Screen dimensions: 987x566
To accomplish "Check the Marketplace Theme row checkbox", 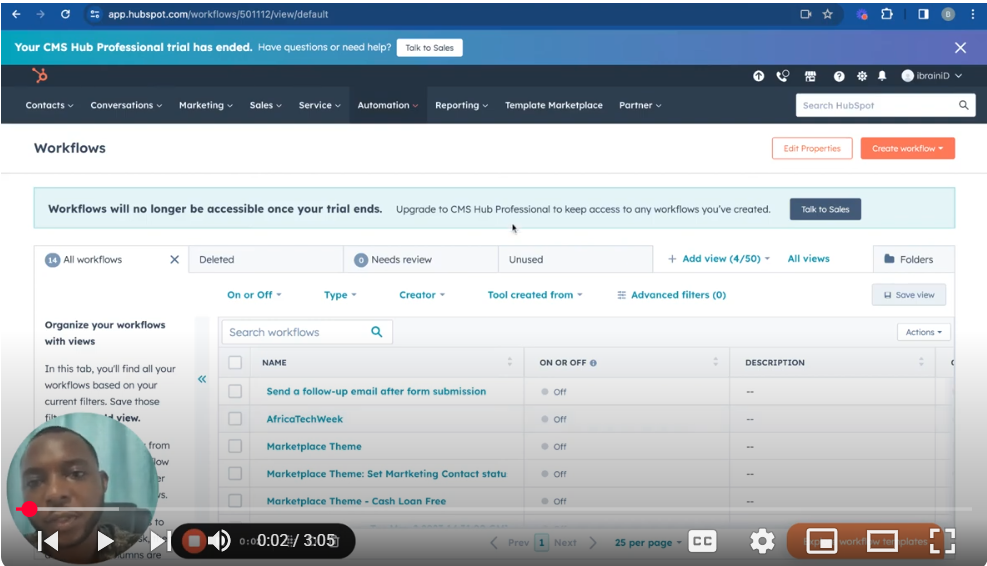I will [235, 446].
